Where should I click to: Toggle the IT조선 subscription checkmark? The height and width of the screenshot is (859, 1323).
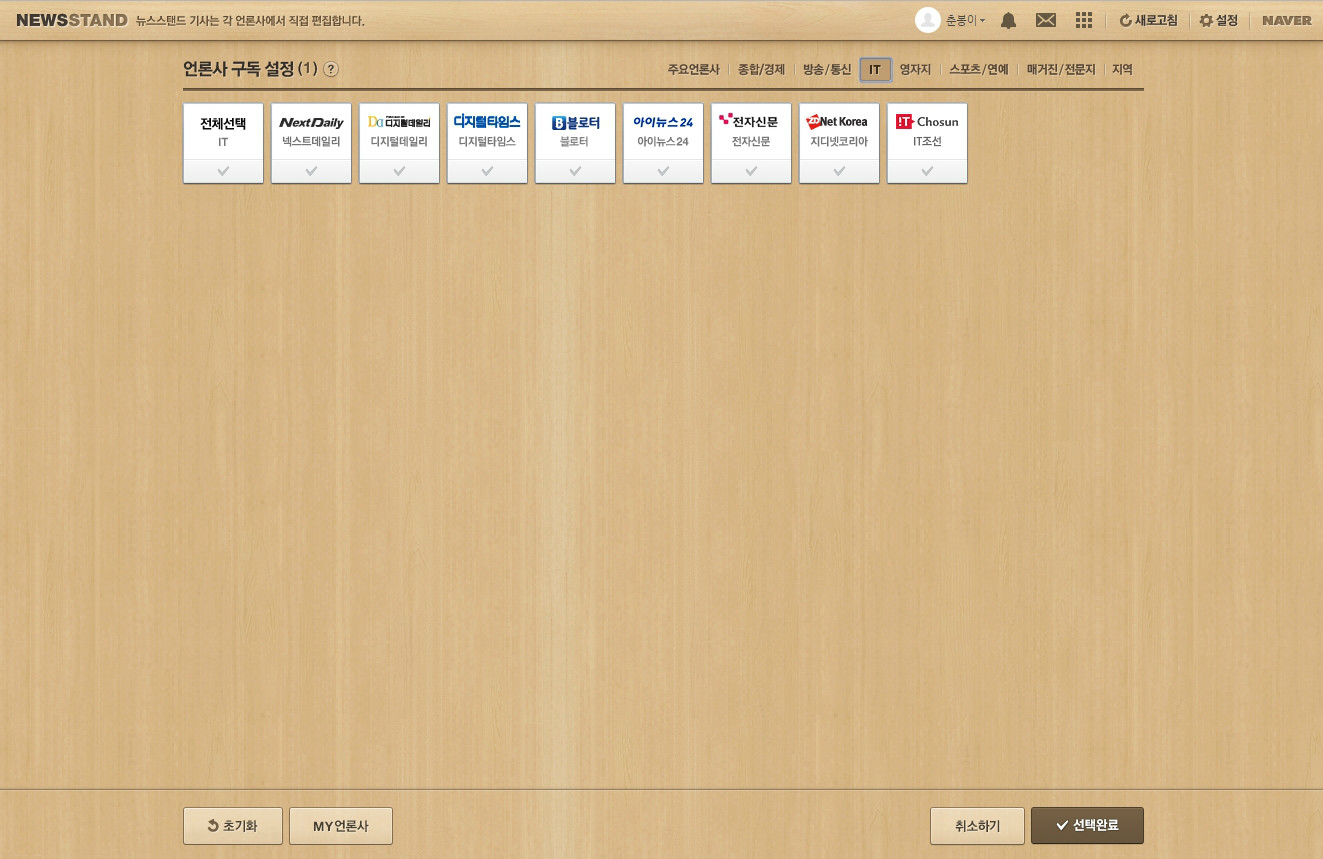(x=927, y=171)
